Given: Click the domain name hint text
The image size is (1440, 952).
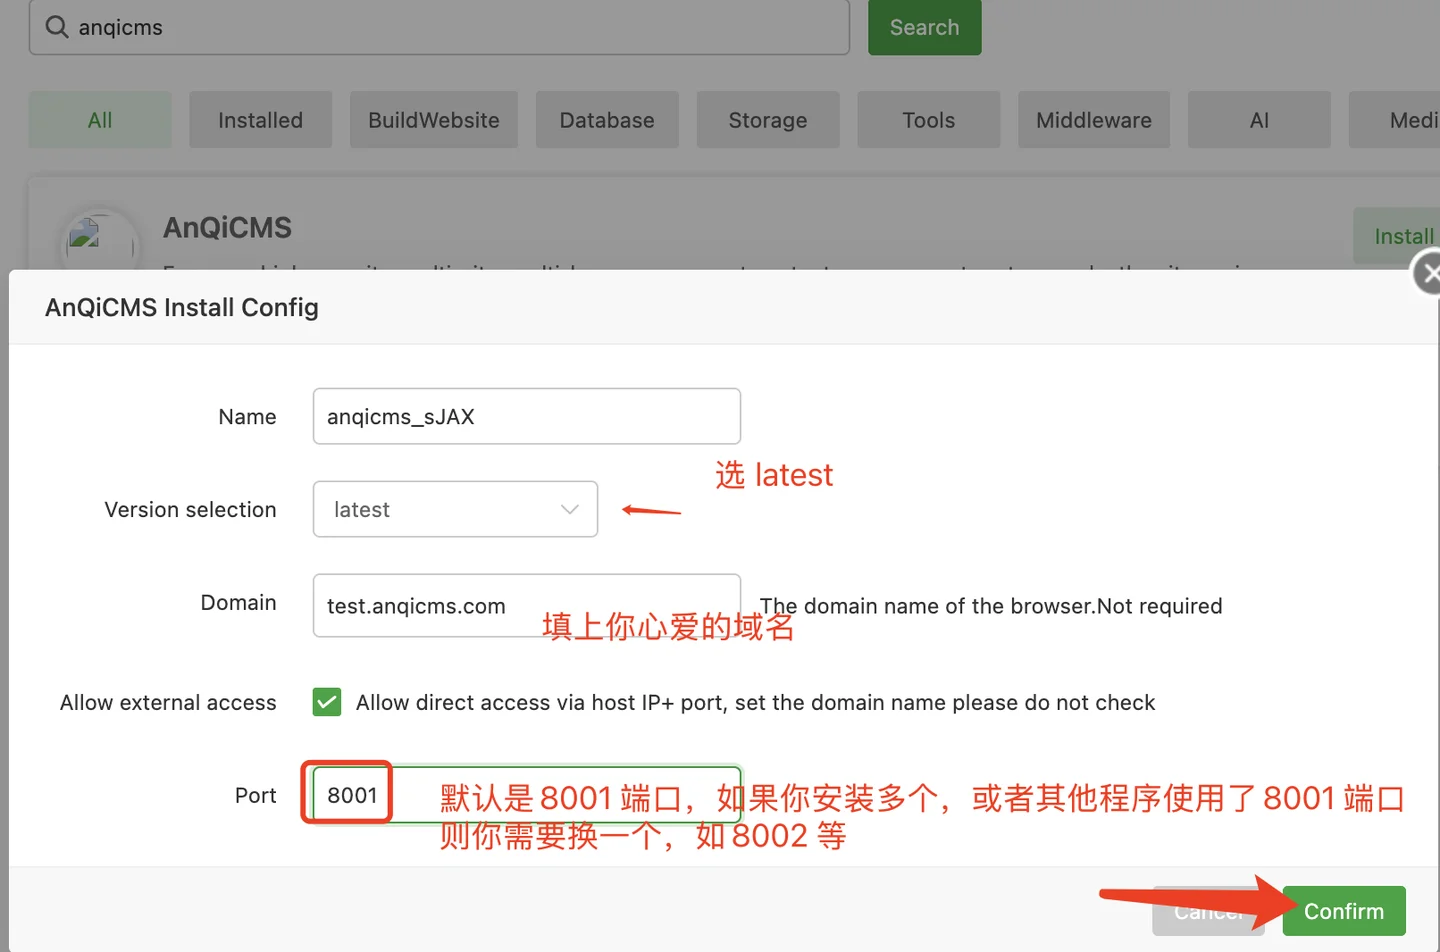Looking at the screenshot, I should [x=991, y=606].
